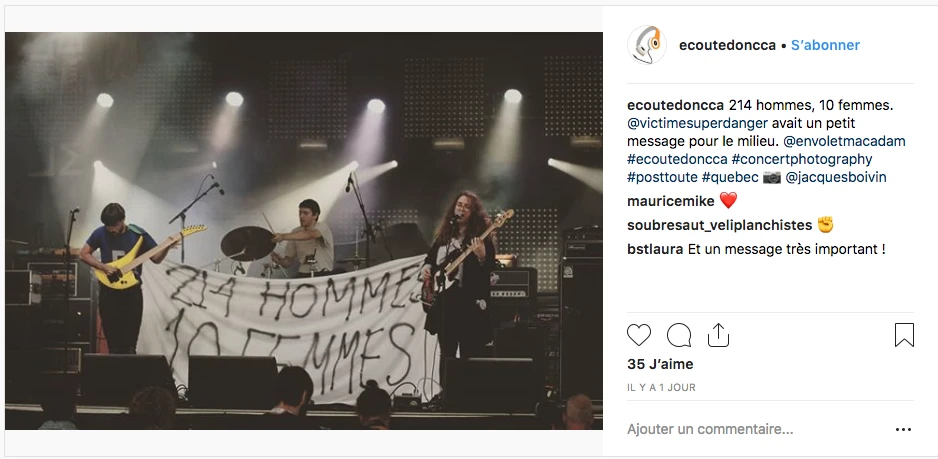Open the @envoletmacadam mention link
Screen dimensions: 938x459
(844, 141)
